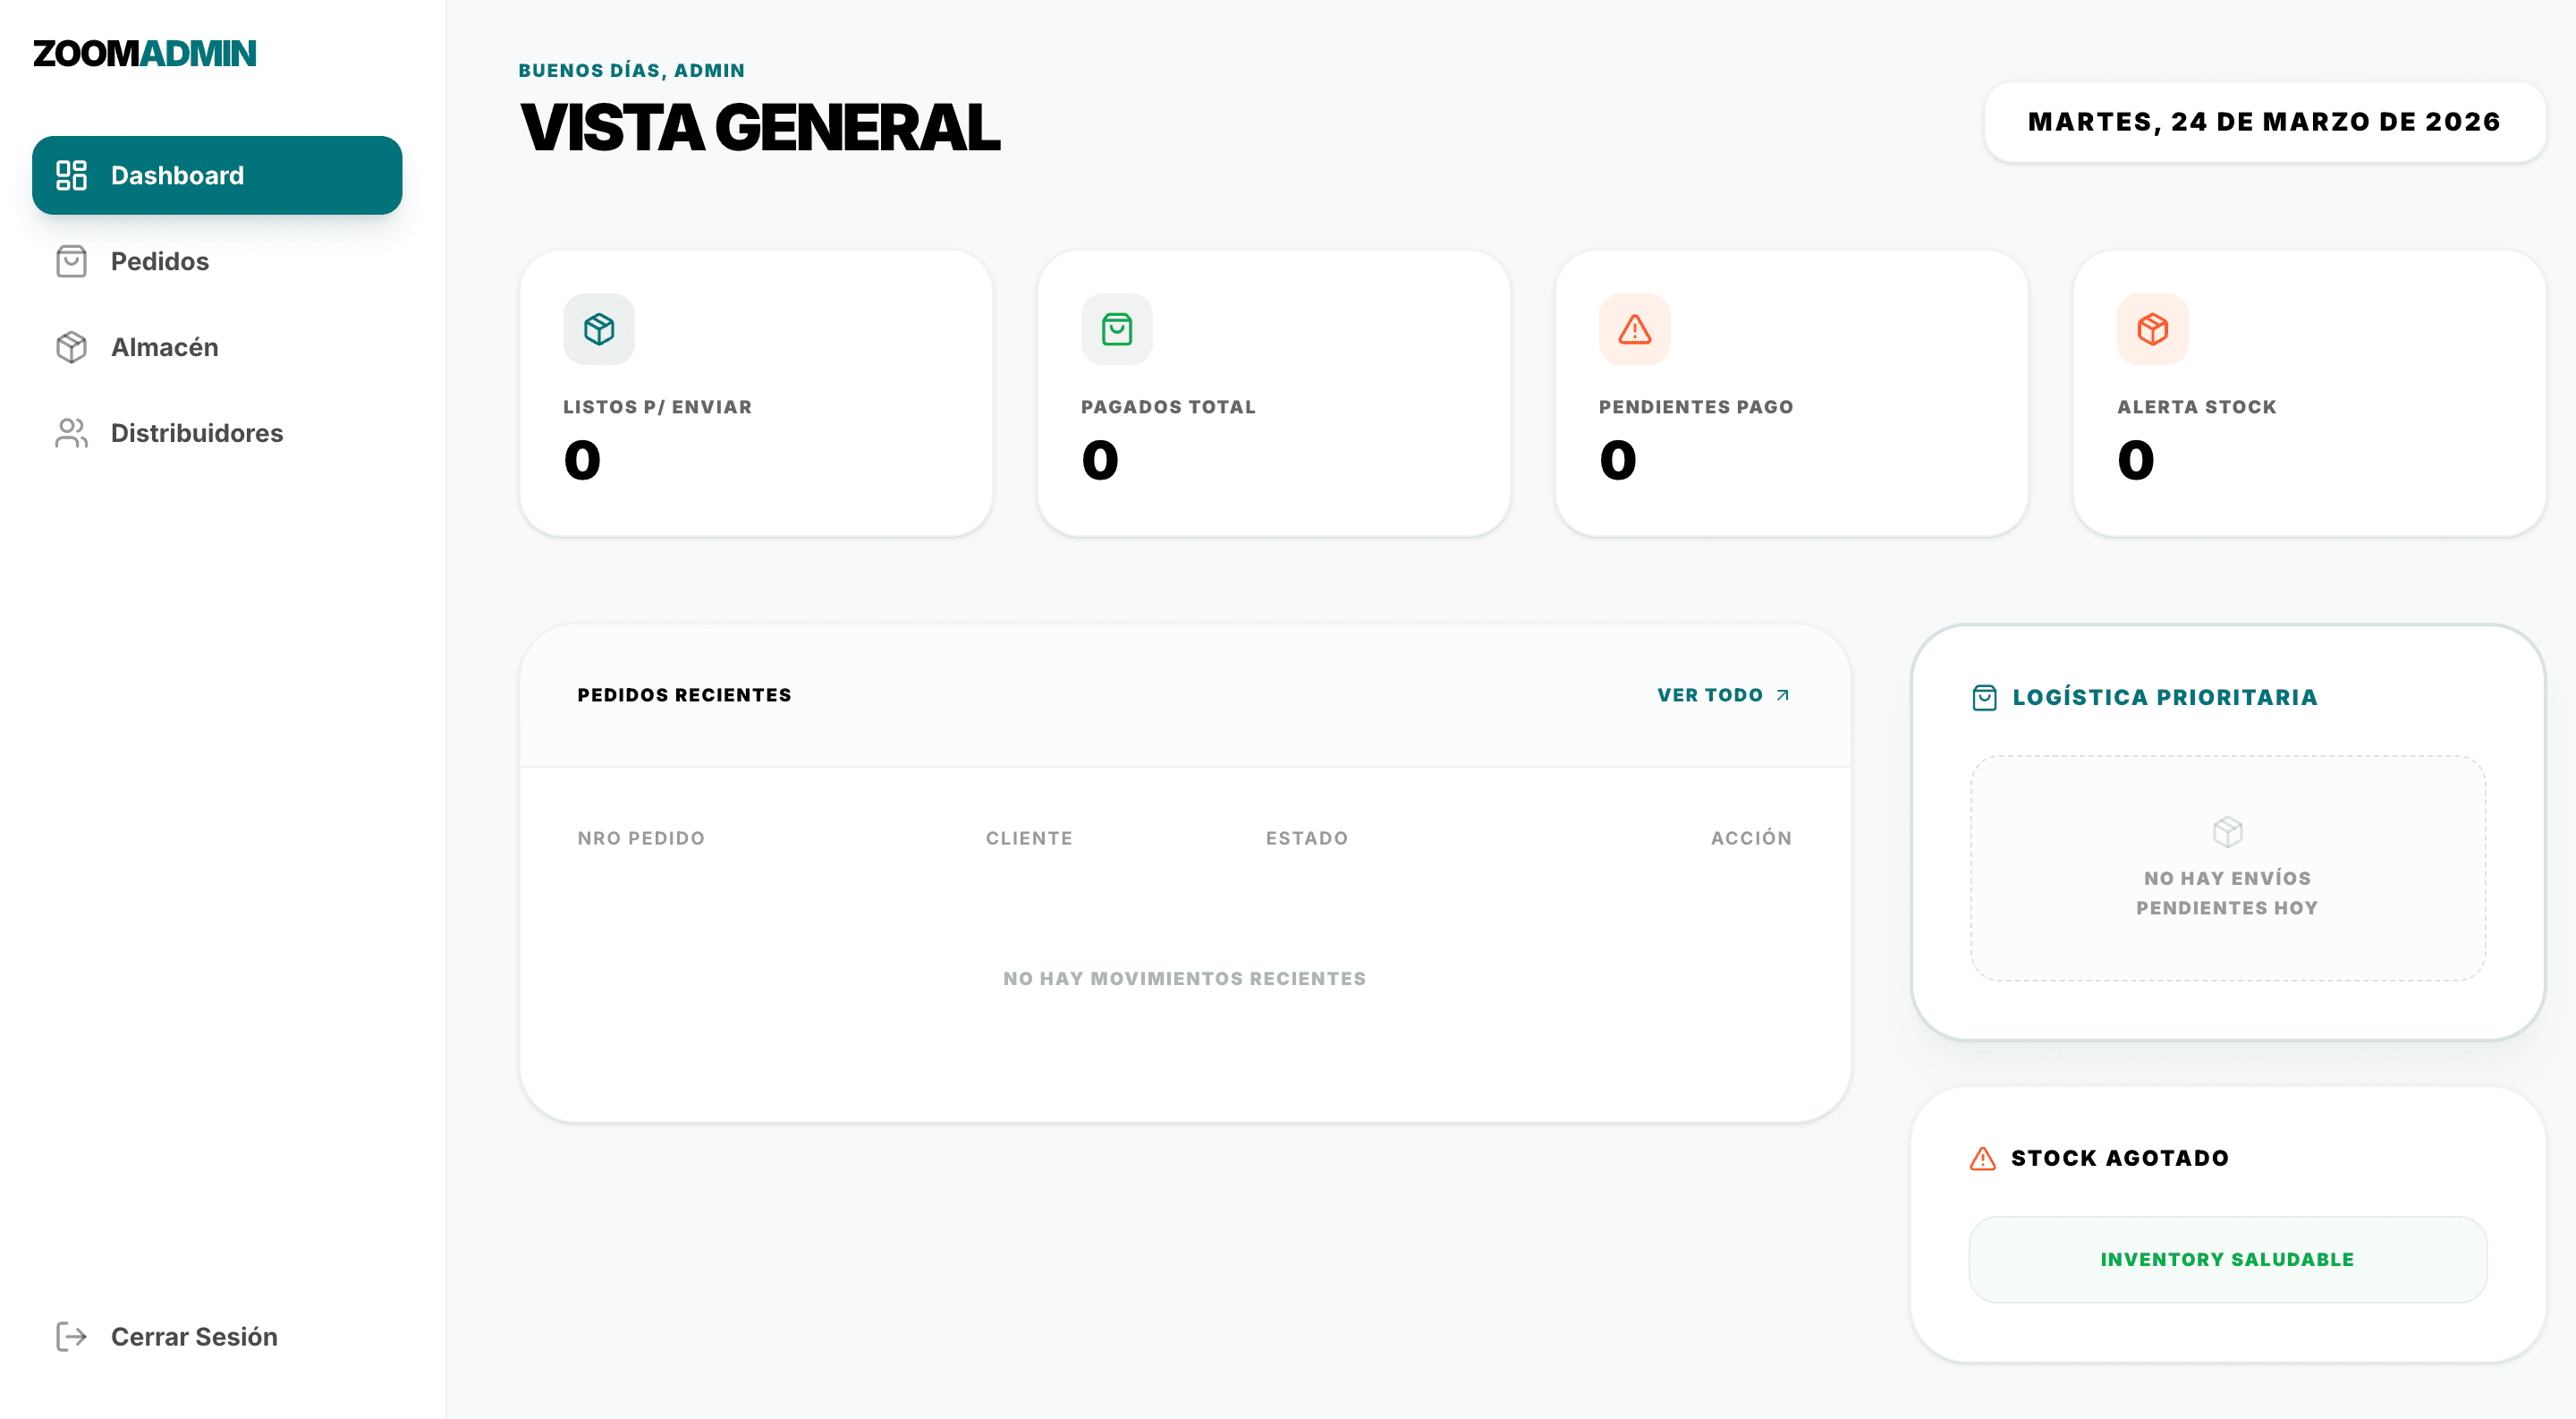This screenshot has height=1419, width=2576.
Task: Click the ZOOMADMIN logo
Action: pyautogui.click(x=145, y=53)
